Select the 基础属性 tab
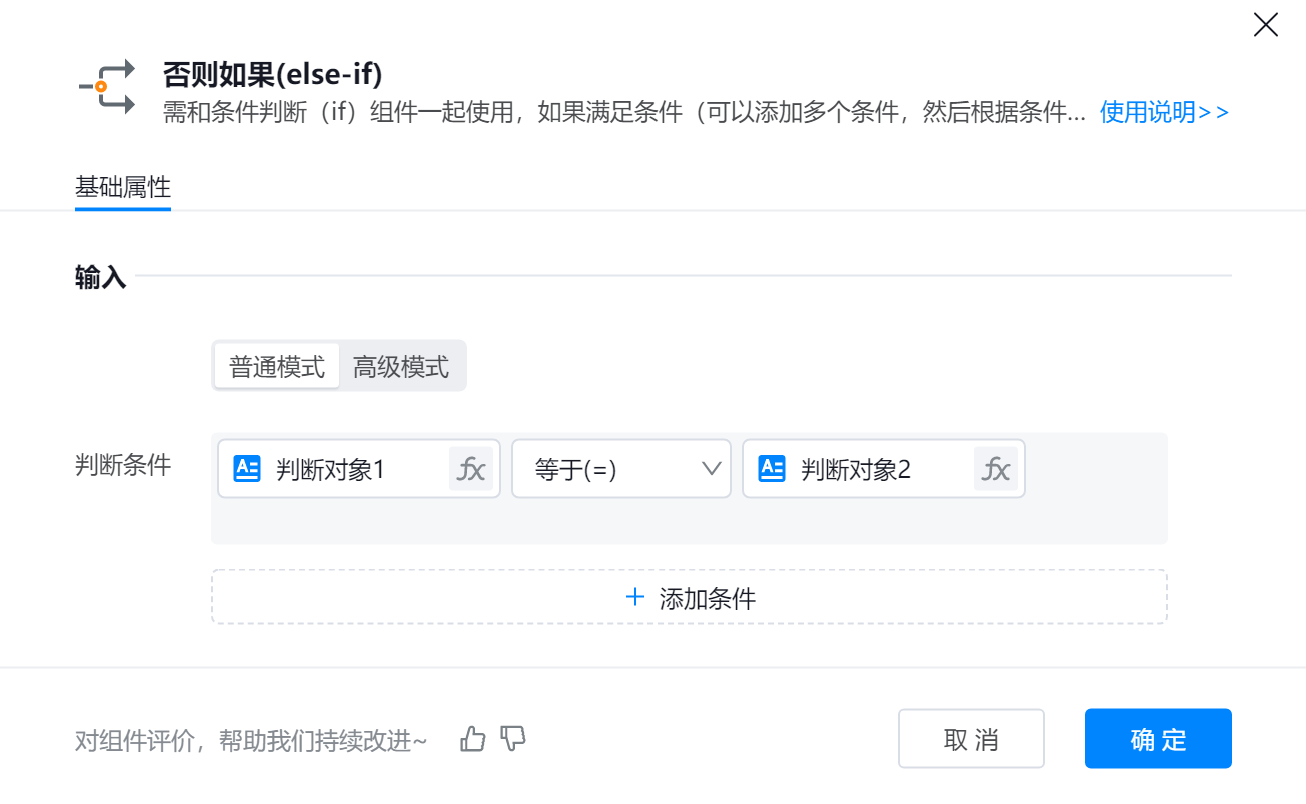This screenshot has height=804, width=1306. tap(123, 188)
